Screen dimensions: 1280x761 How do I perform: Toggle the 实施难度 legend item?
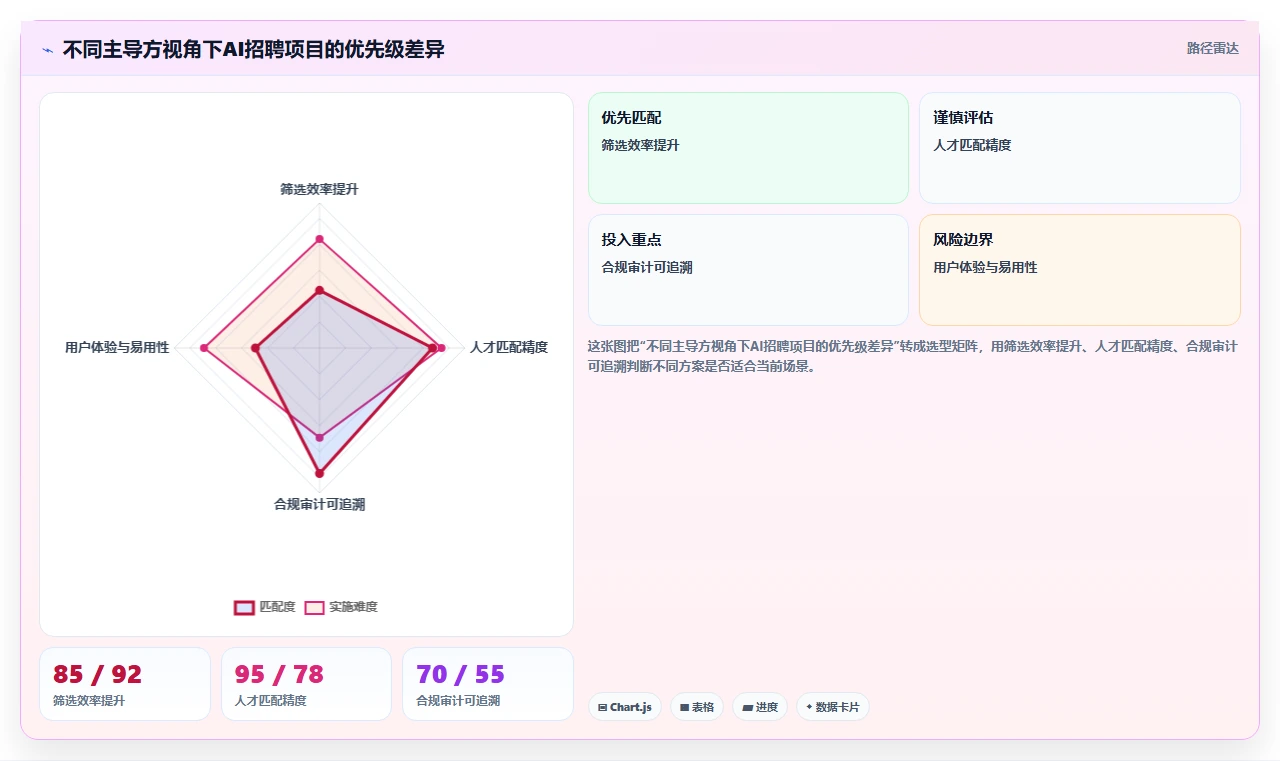[341, 607]
